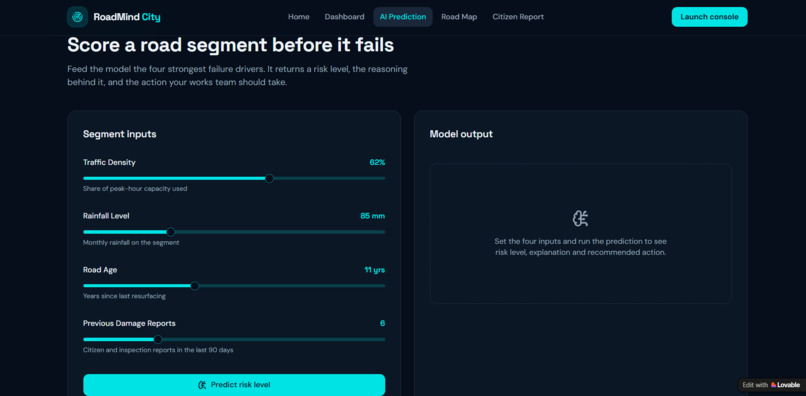The height and width of the screenshot is (396, 806).
Task: Click the Rainfall Level label
Action: (106, 216)
